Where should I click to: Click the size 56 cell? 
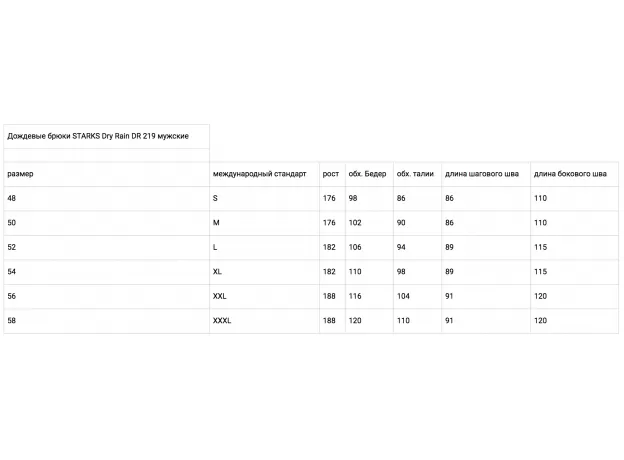point(12,296)
